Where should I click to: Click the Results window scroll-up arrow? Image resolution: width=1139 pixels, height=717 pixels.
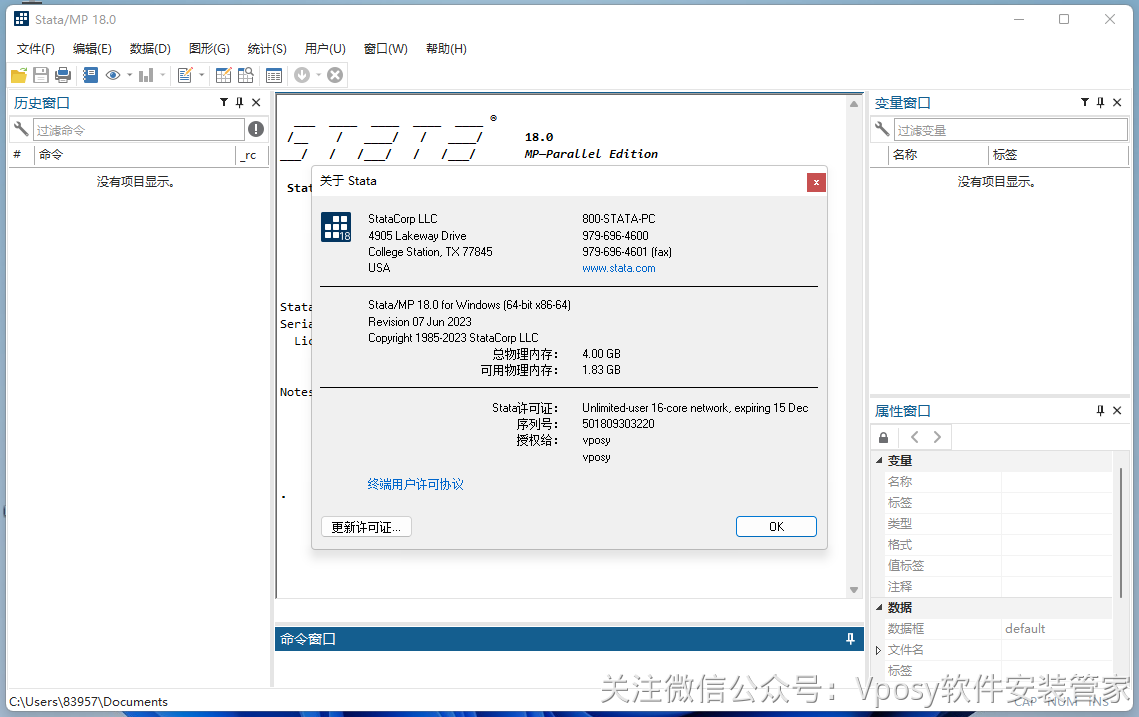click(854, 105)
